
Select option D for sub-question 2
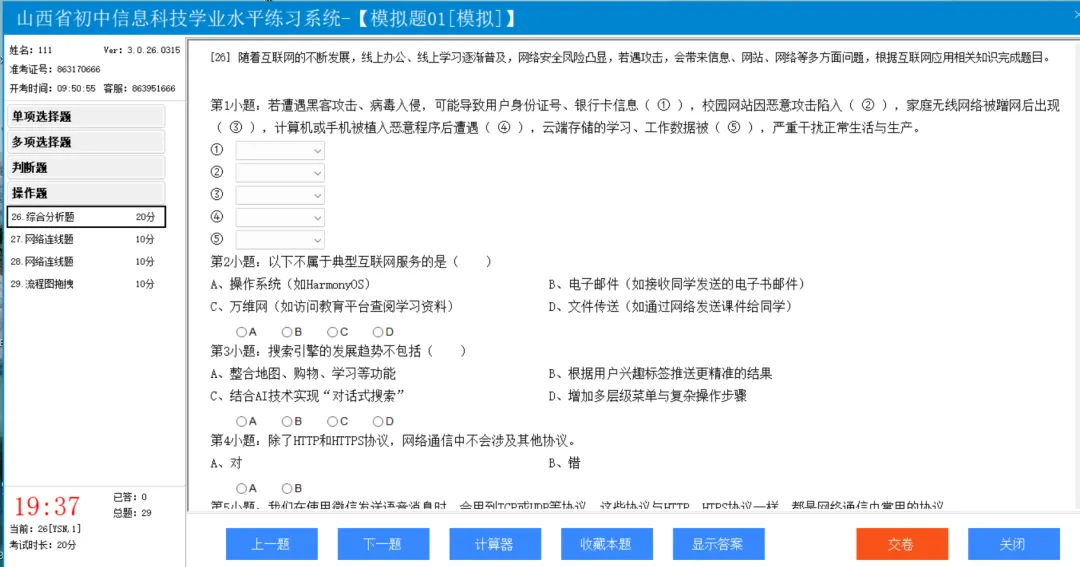coord(378,332)
